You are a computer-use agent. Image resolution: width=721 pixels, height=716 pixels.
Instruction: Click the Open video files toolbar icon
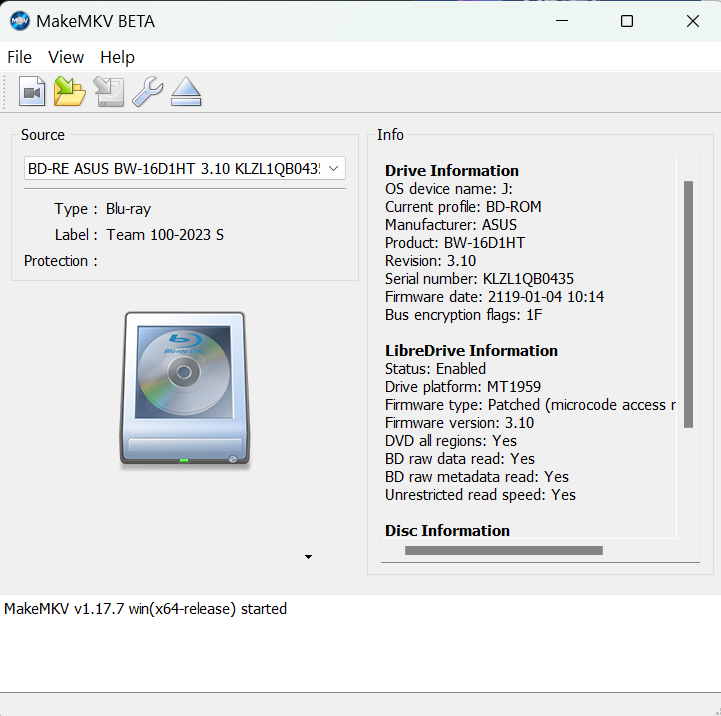(x=32, y=92)
